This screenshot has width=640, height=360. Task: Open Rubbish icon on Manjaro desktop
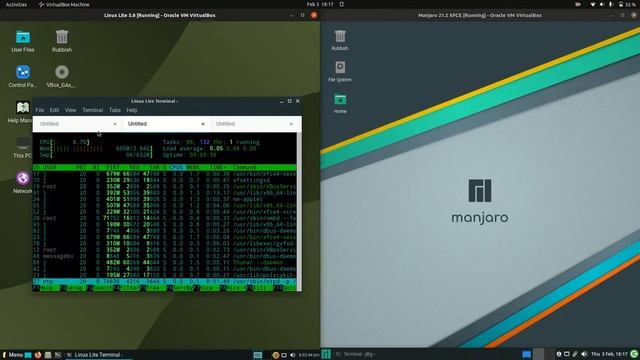click(340, 40)
